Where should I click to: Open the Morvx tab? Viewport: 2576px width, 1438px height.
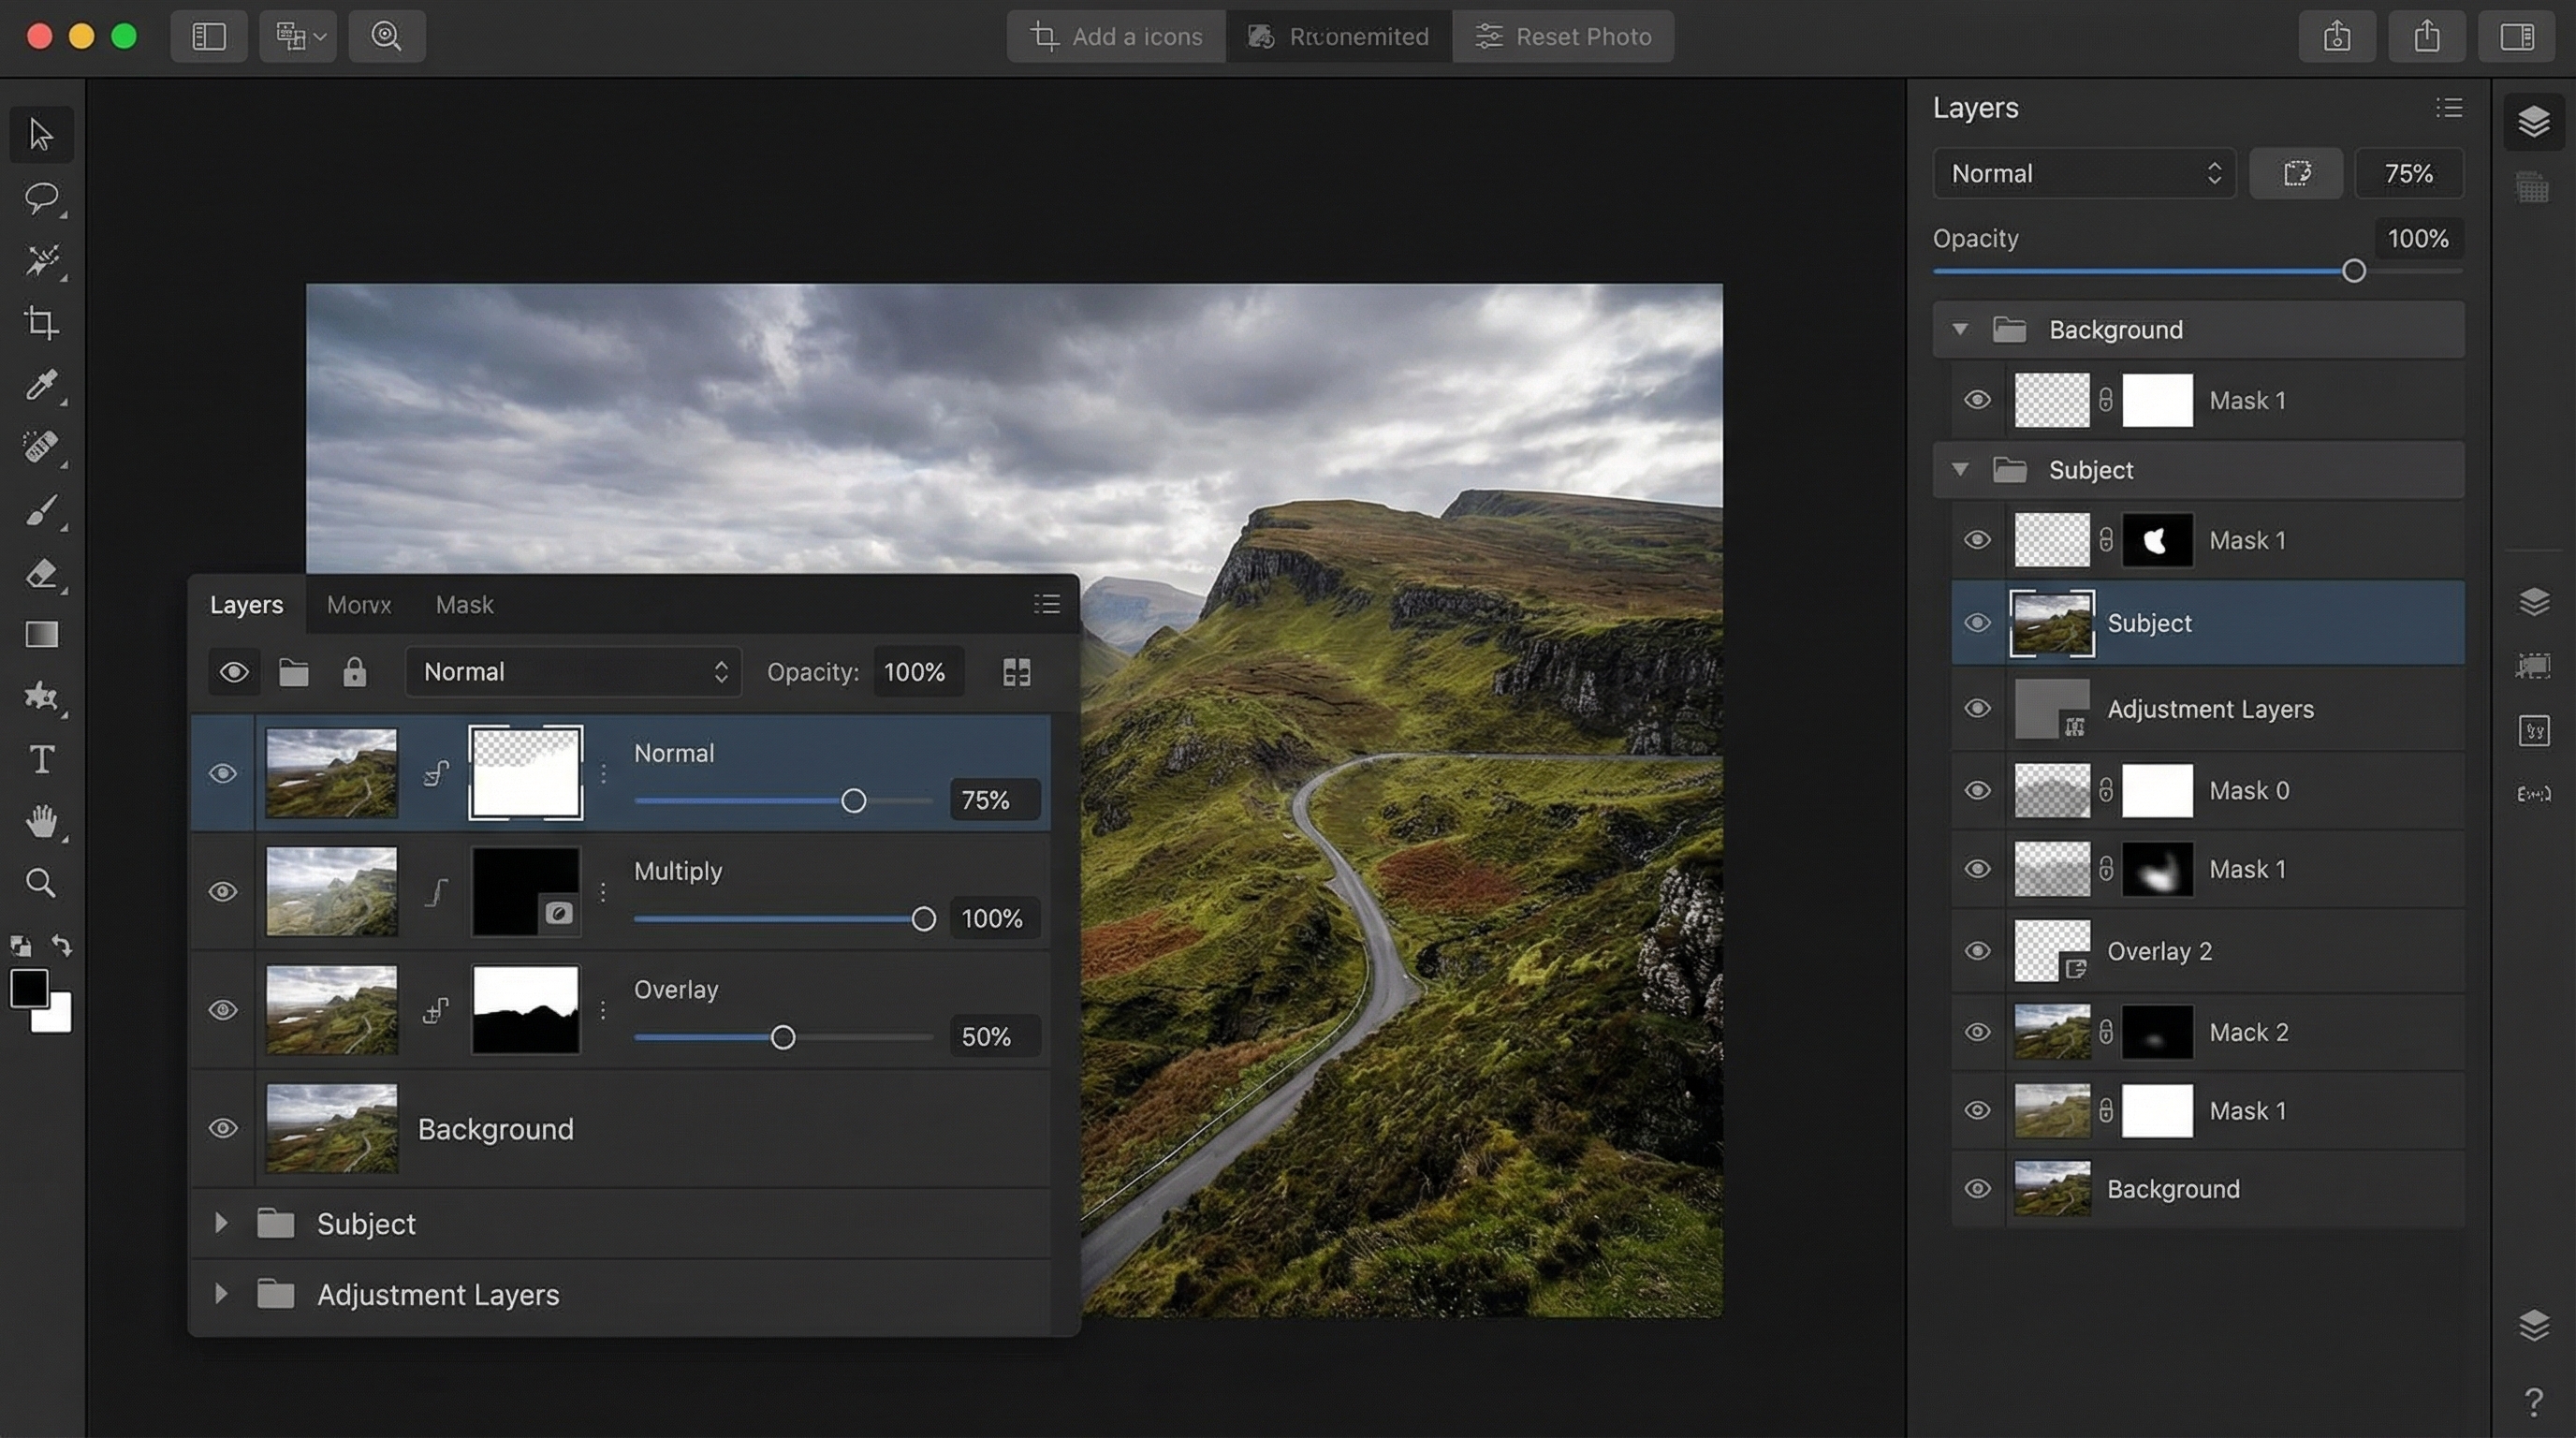click(359, 605)
